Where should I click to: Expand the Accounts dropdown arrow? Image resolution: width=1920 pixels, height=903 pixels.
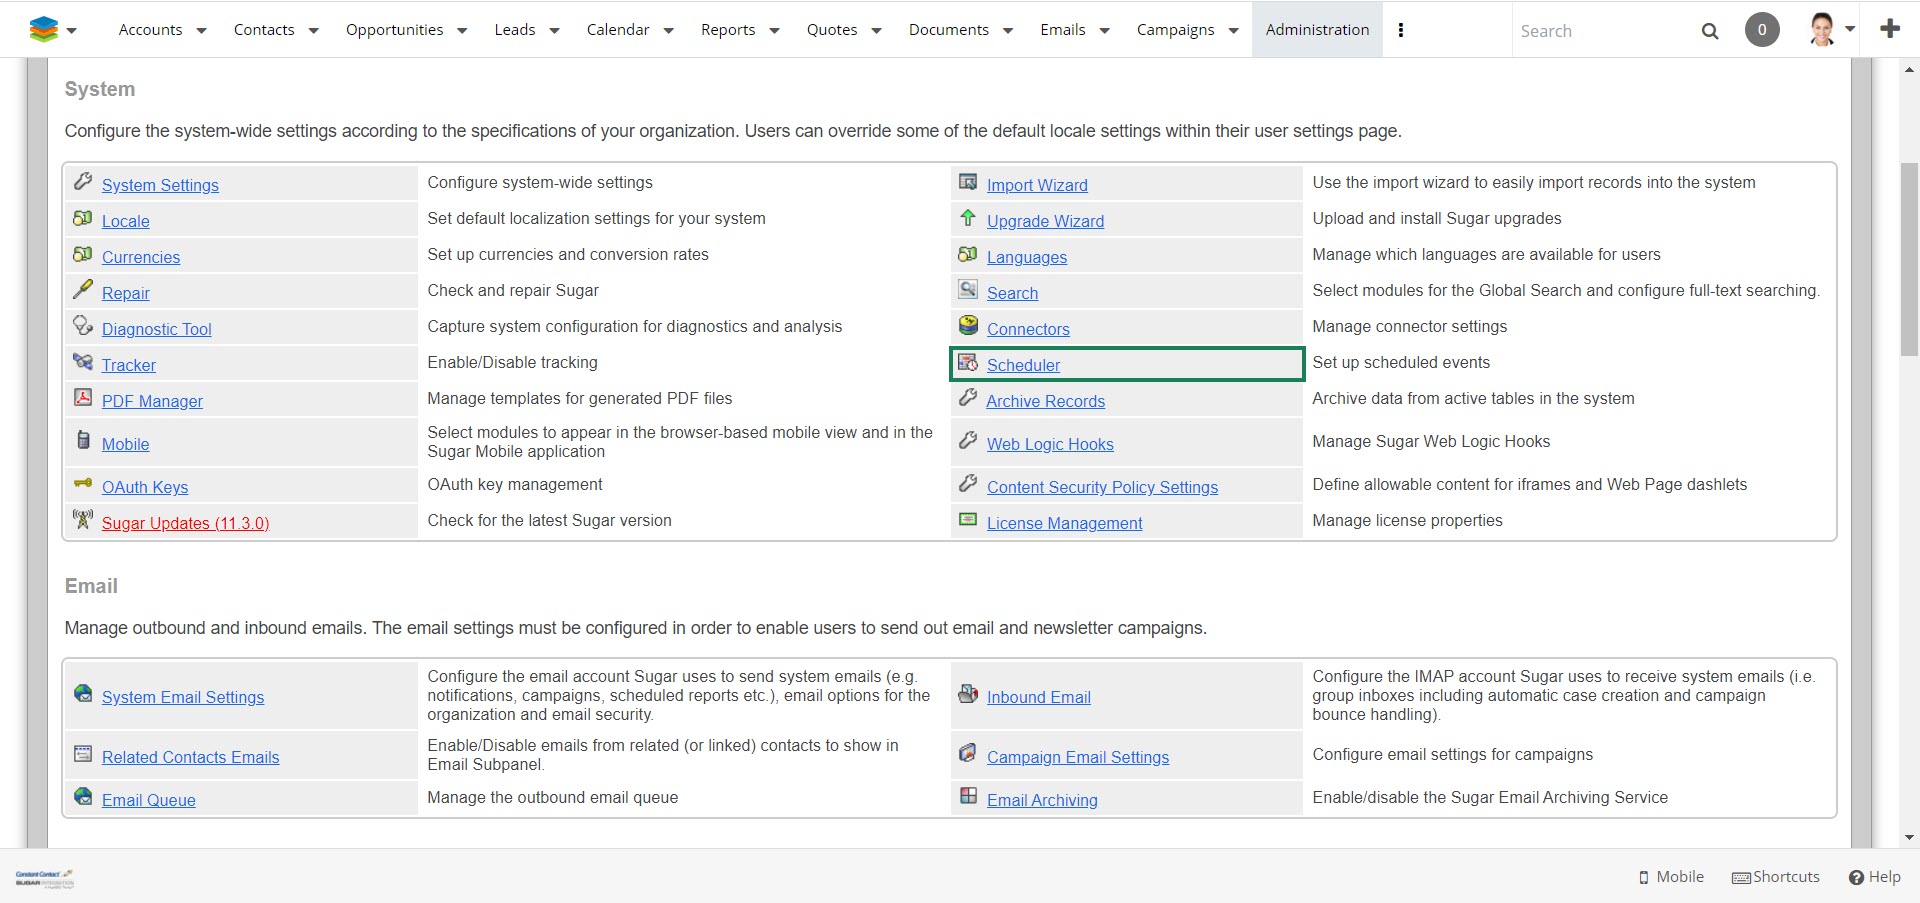click(201, 31)
